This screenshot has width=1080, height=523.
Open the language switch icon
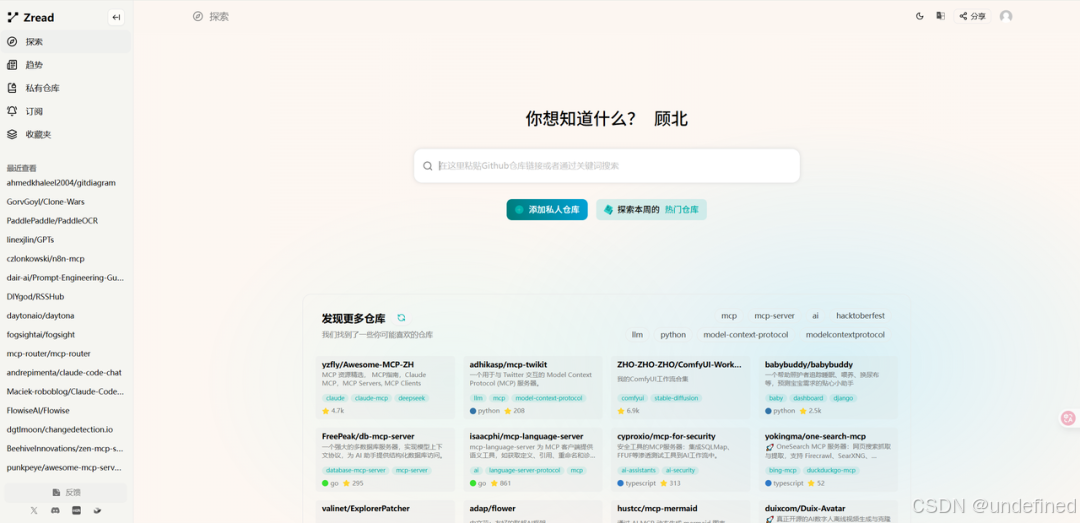(x=939, y=17)
